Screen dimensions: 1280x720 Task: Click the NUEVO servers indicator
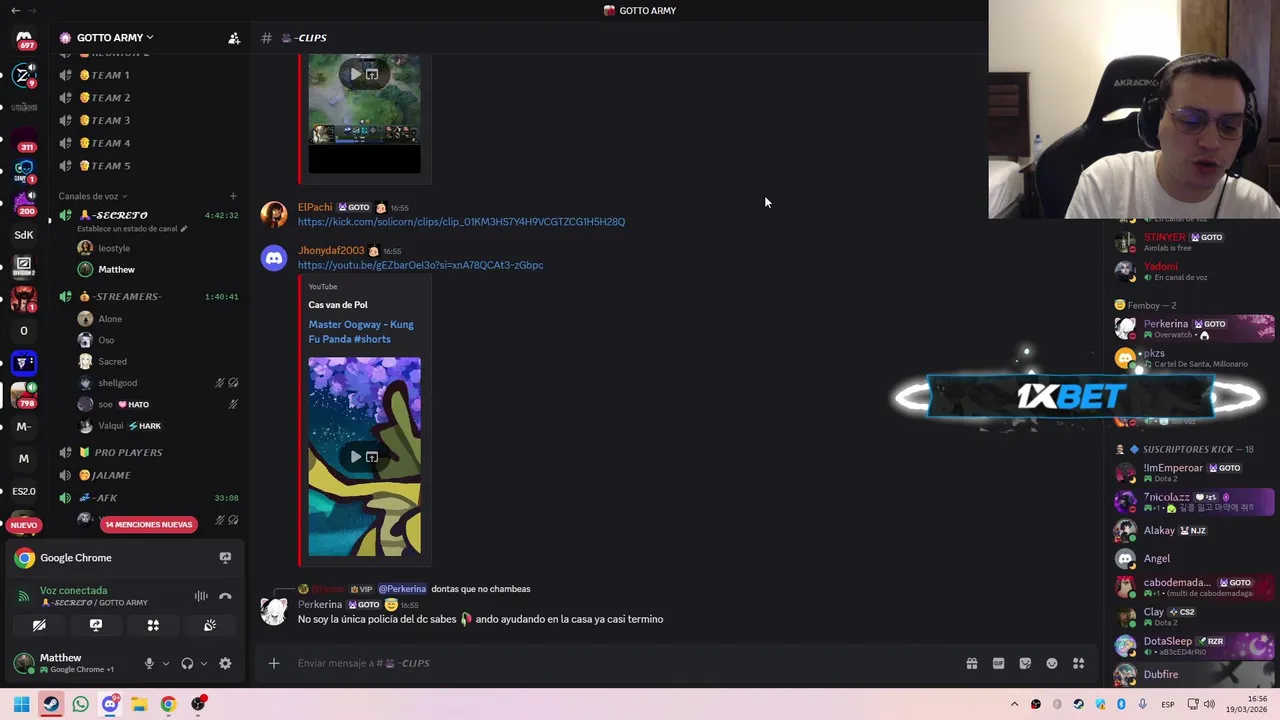[x=24, y=525]
